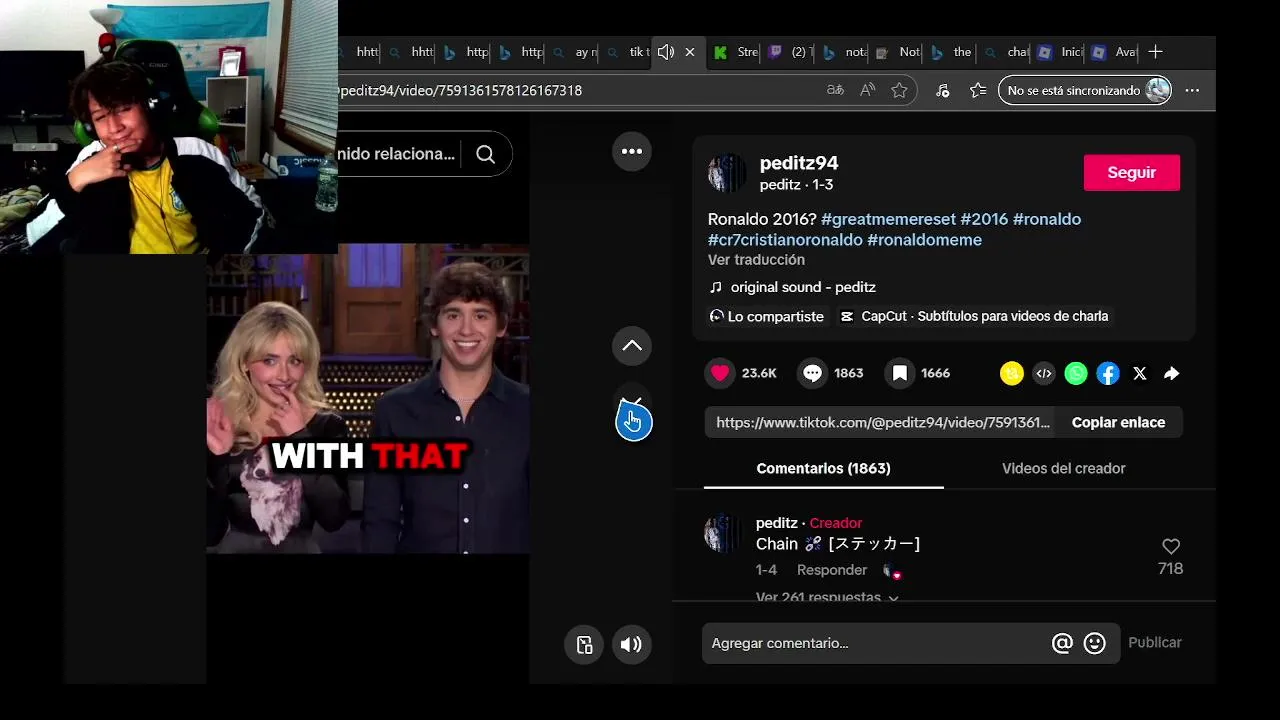Reply to peditz comment via Responder
Image resolution: width=1280 pixels, height=720 pixels.
(x=832, y=570)
